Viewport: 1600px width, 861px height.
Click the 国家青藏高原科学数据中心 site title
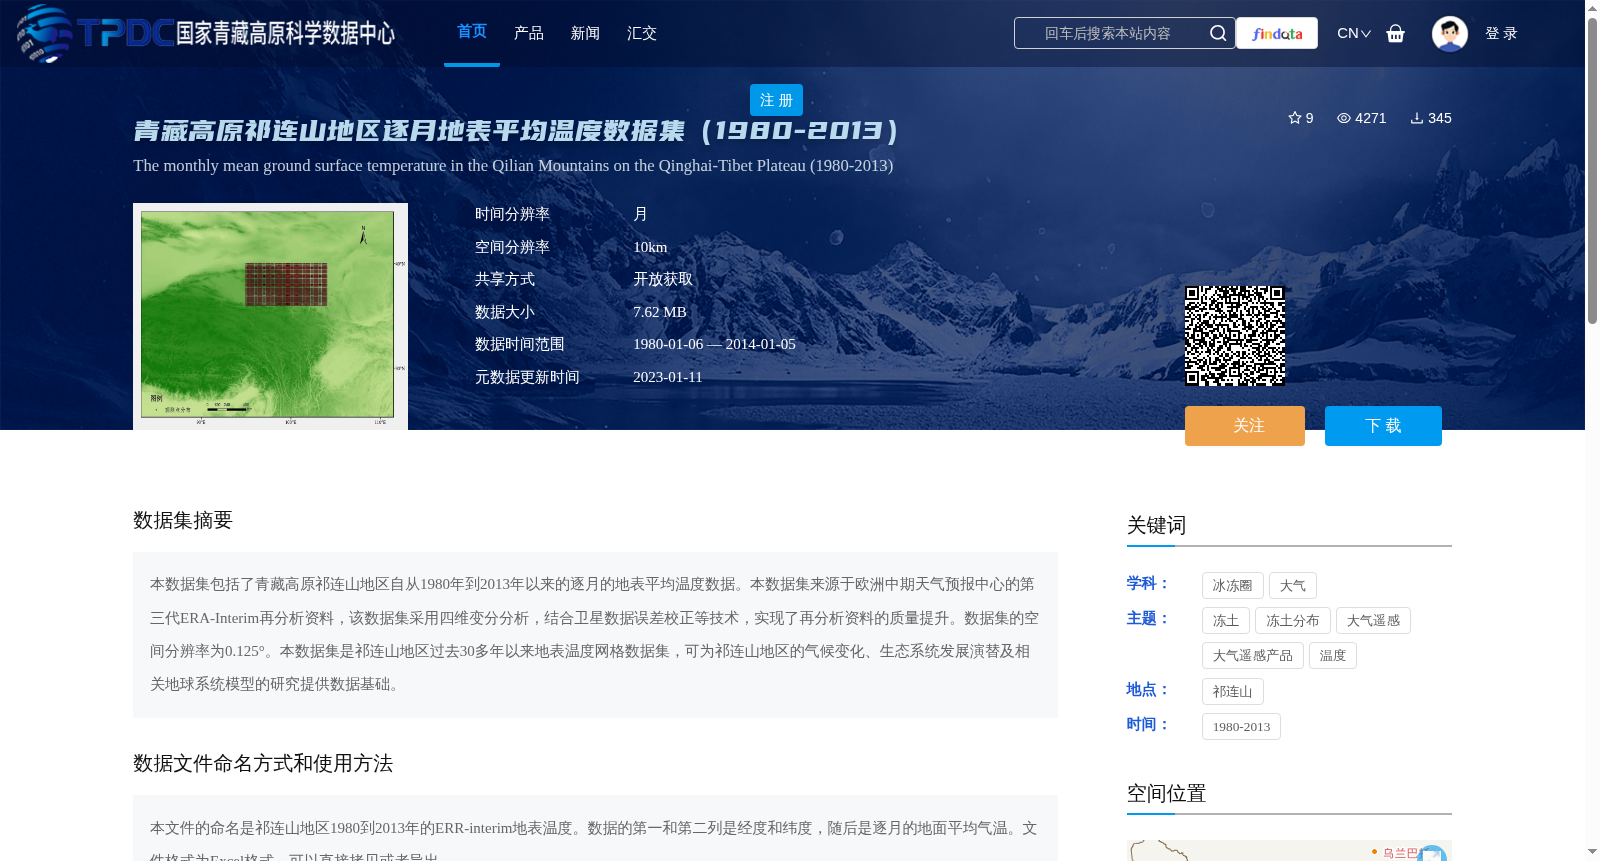click(x=285, y=33)
